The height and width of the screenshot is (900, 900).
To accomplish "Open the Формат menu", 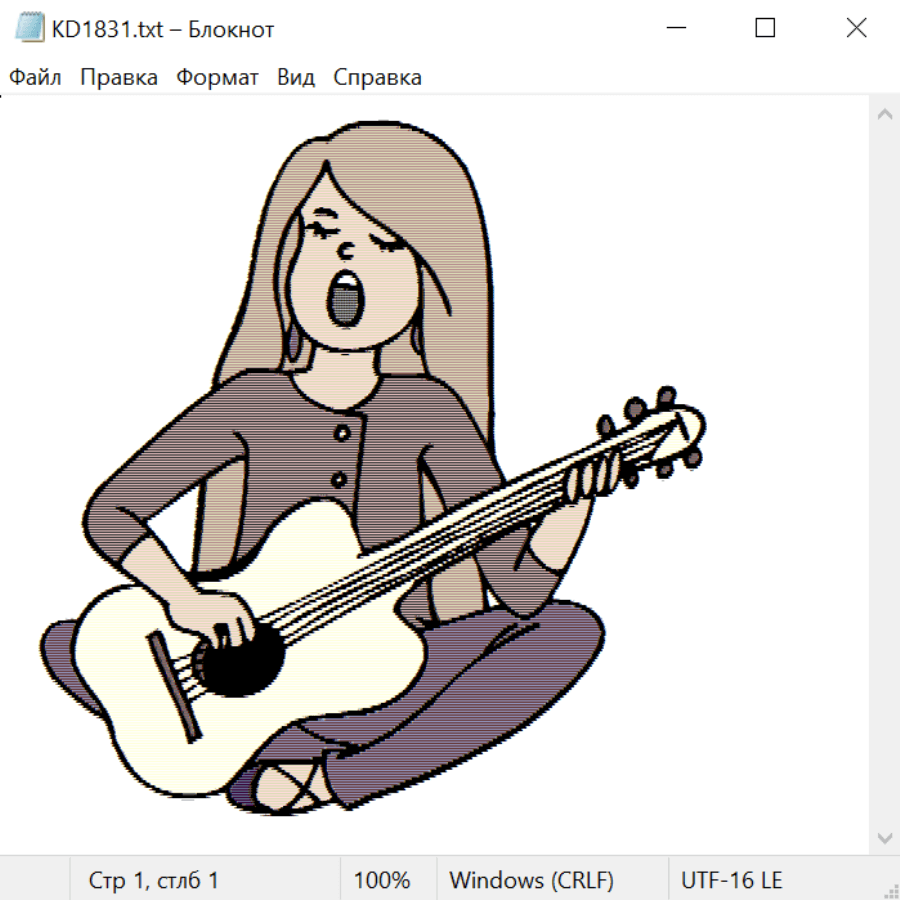I will pyautogui.click(x=217, y=78).
